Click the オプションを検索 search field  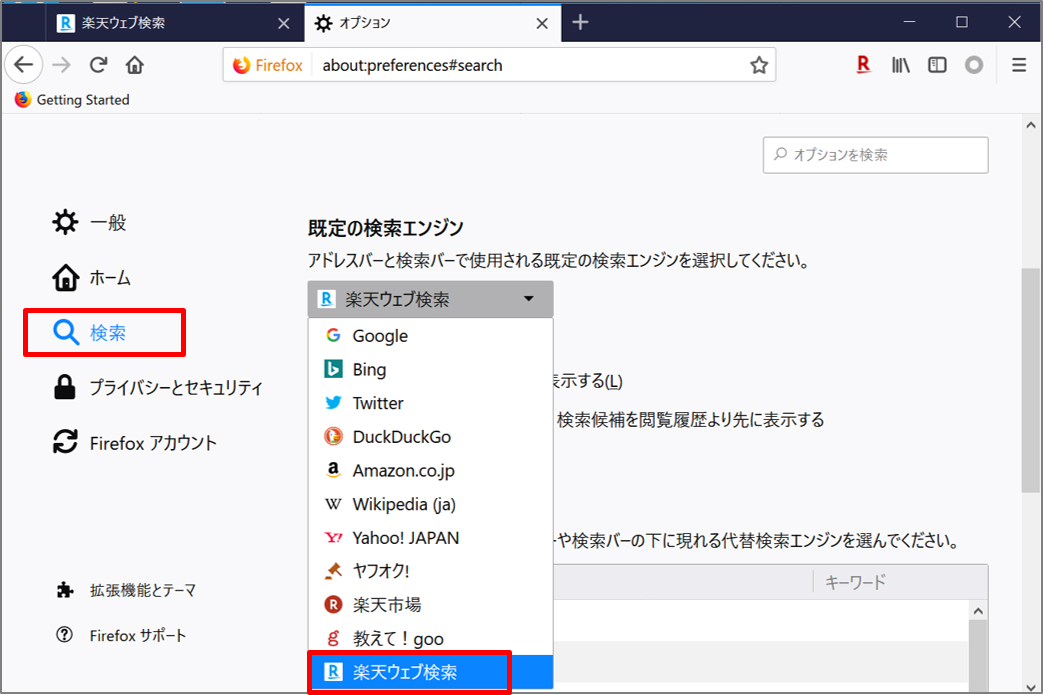[x=875, y=155]
